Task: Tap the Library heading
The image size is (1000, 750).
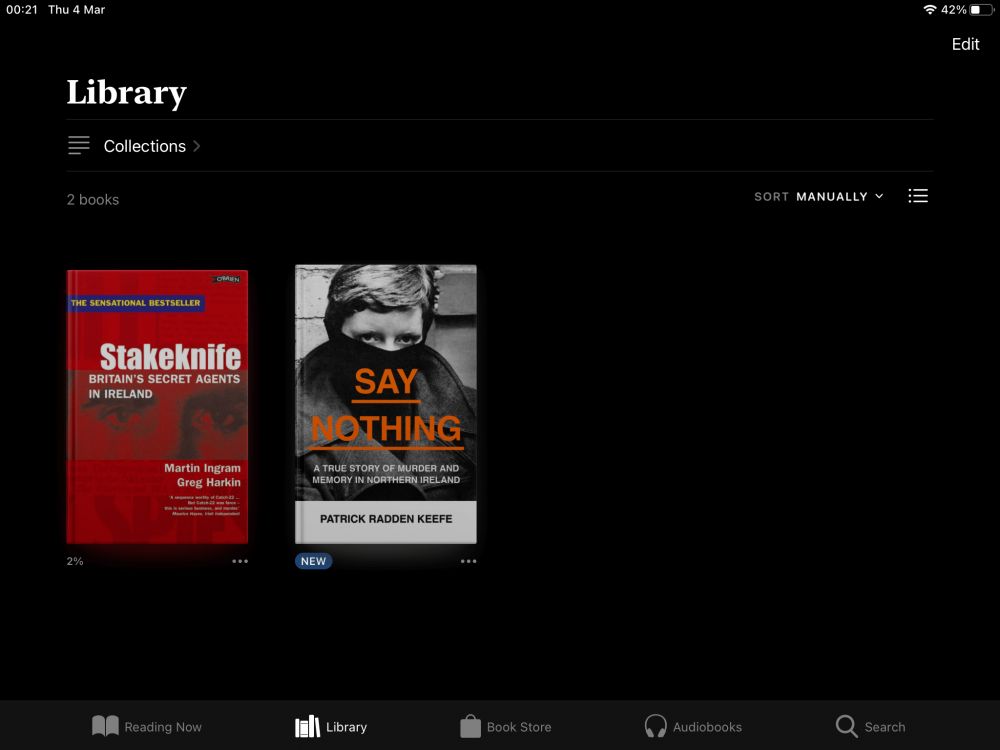Action: [x=126, y=92]
